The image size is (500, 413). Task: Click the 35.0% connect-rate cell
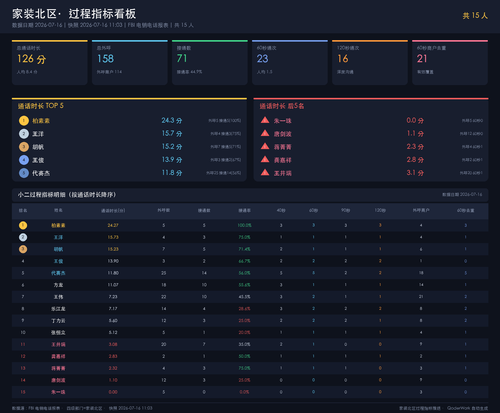(x=244, y=344)
